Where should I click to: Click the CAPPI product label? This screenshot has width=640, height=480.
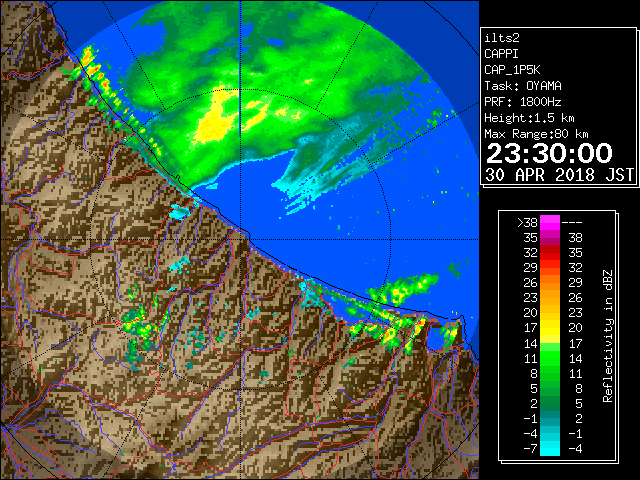tap(501, 54)
